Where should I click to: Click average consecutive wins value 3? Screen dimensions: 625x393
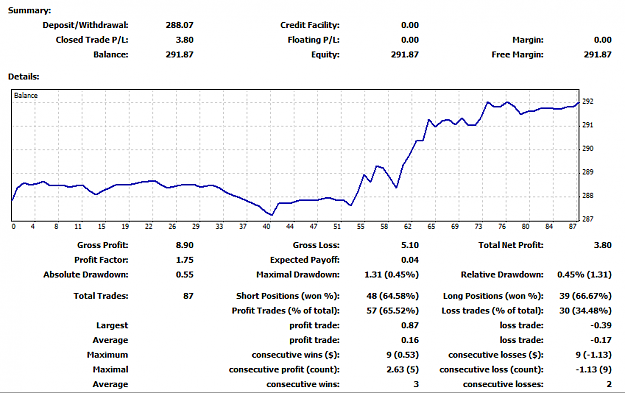416,385
